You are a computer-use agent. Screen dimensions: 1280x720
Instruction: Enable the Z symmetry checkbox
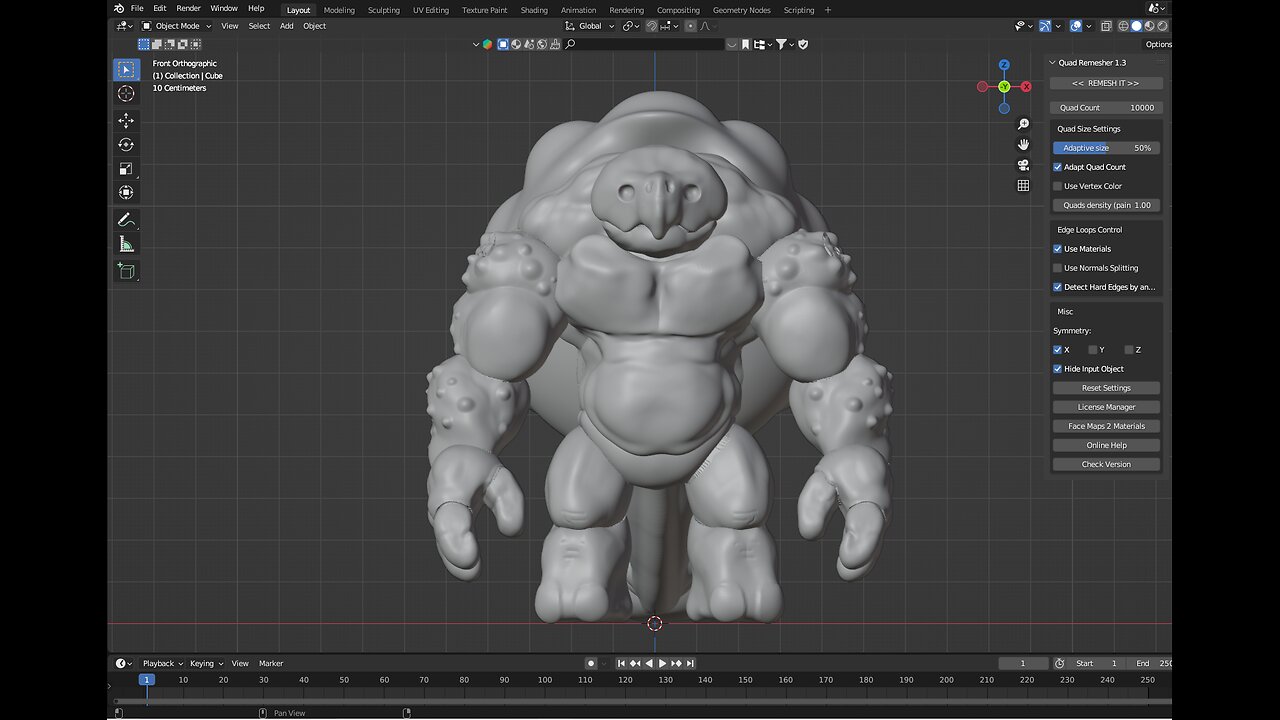point(1129,350)
